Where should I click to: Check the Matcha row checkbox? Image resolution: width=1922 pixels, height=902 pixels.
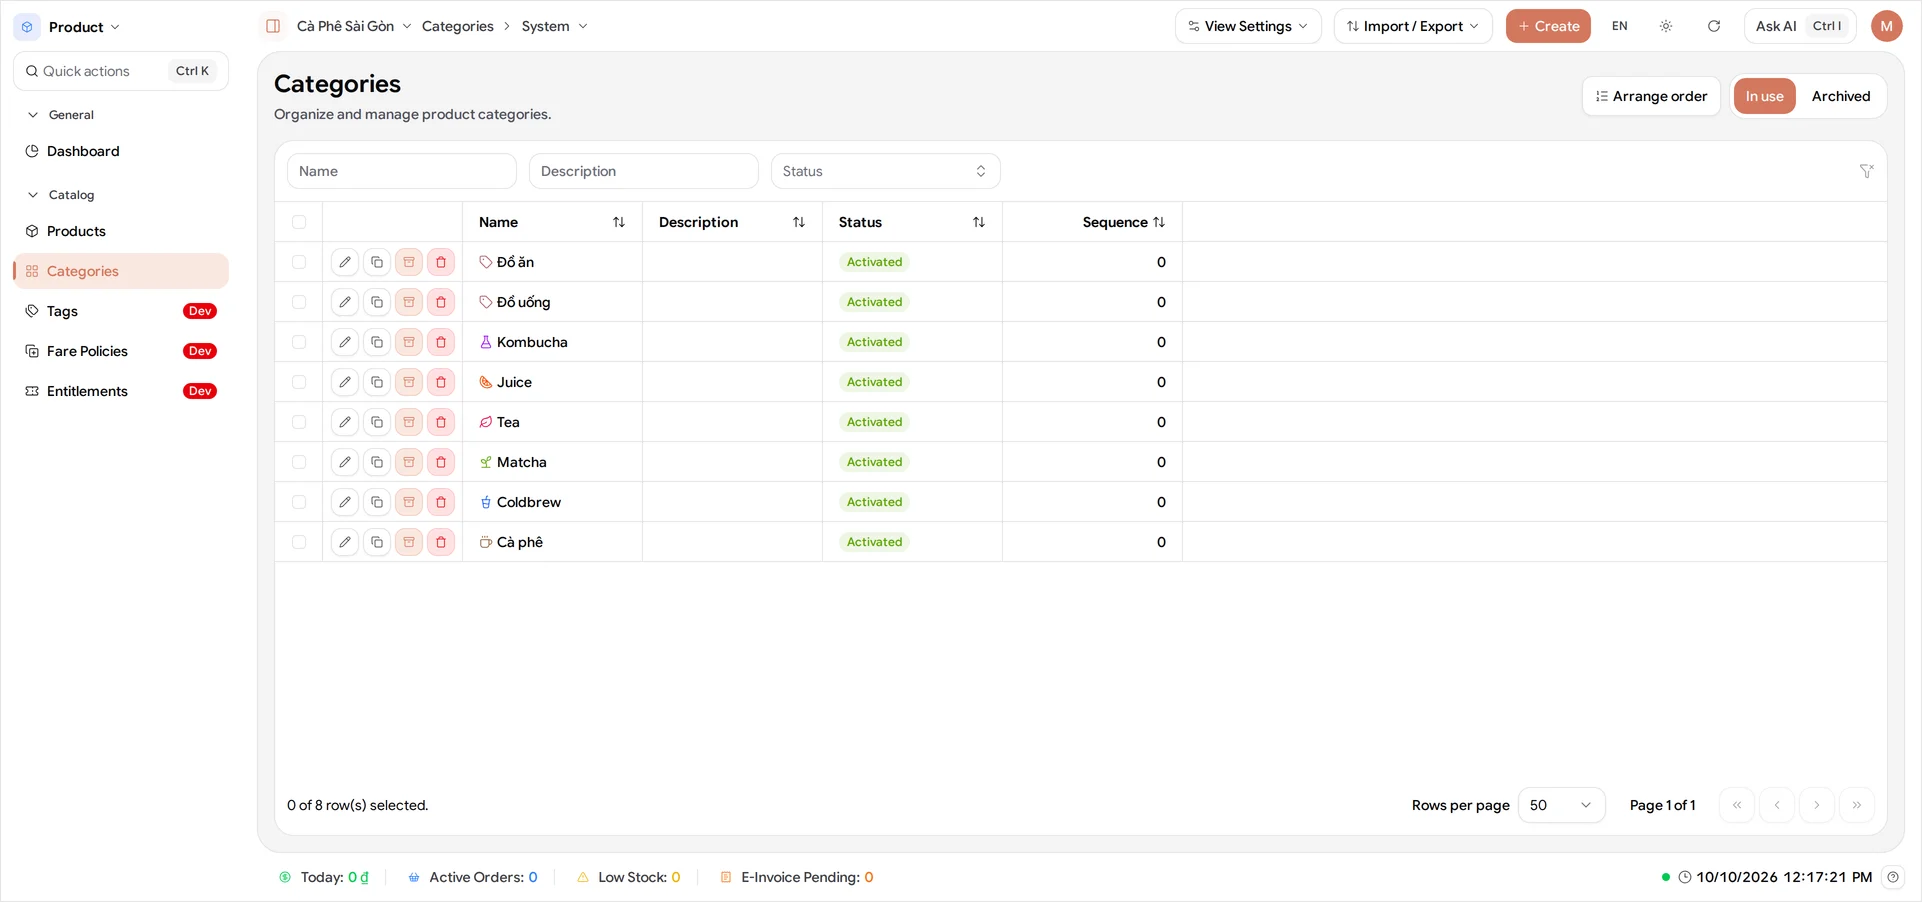coord(299,462)
